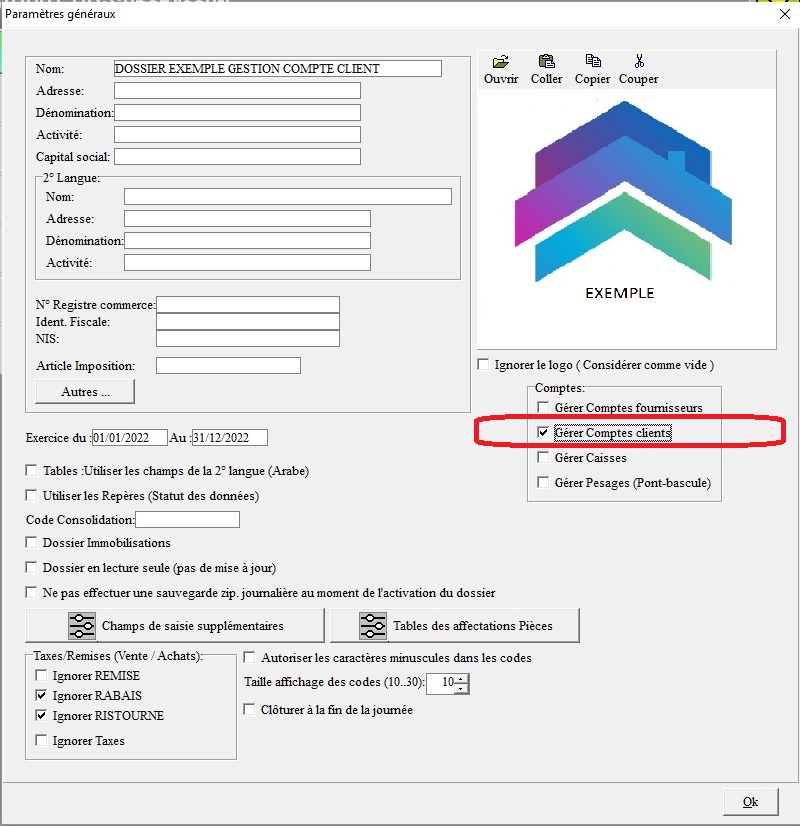The height and width of the screenshot is (826, 800).
Task: Click the main Dénomination input field
Action: (x=237, y=113)
